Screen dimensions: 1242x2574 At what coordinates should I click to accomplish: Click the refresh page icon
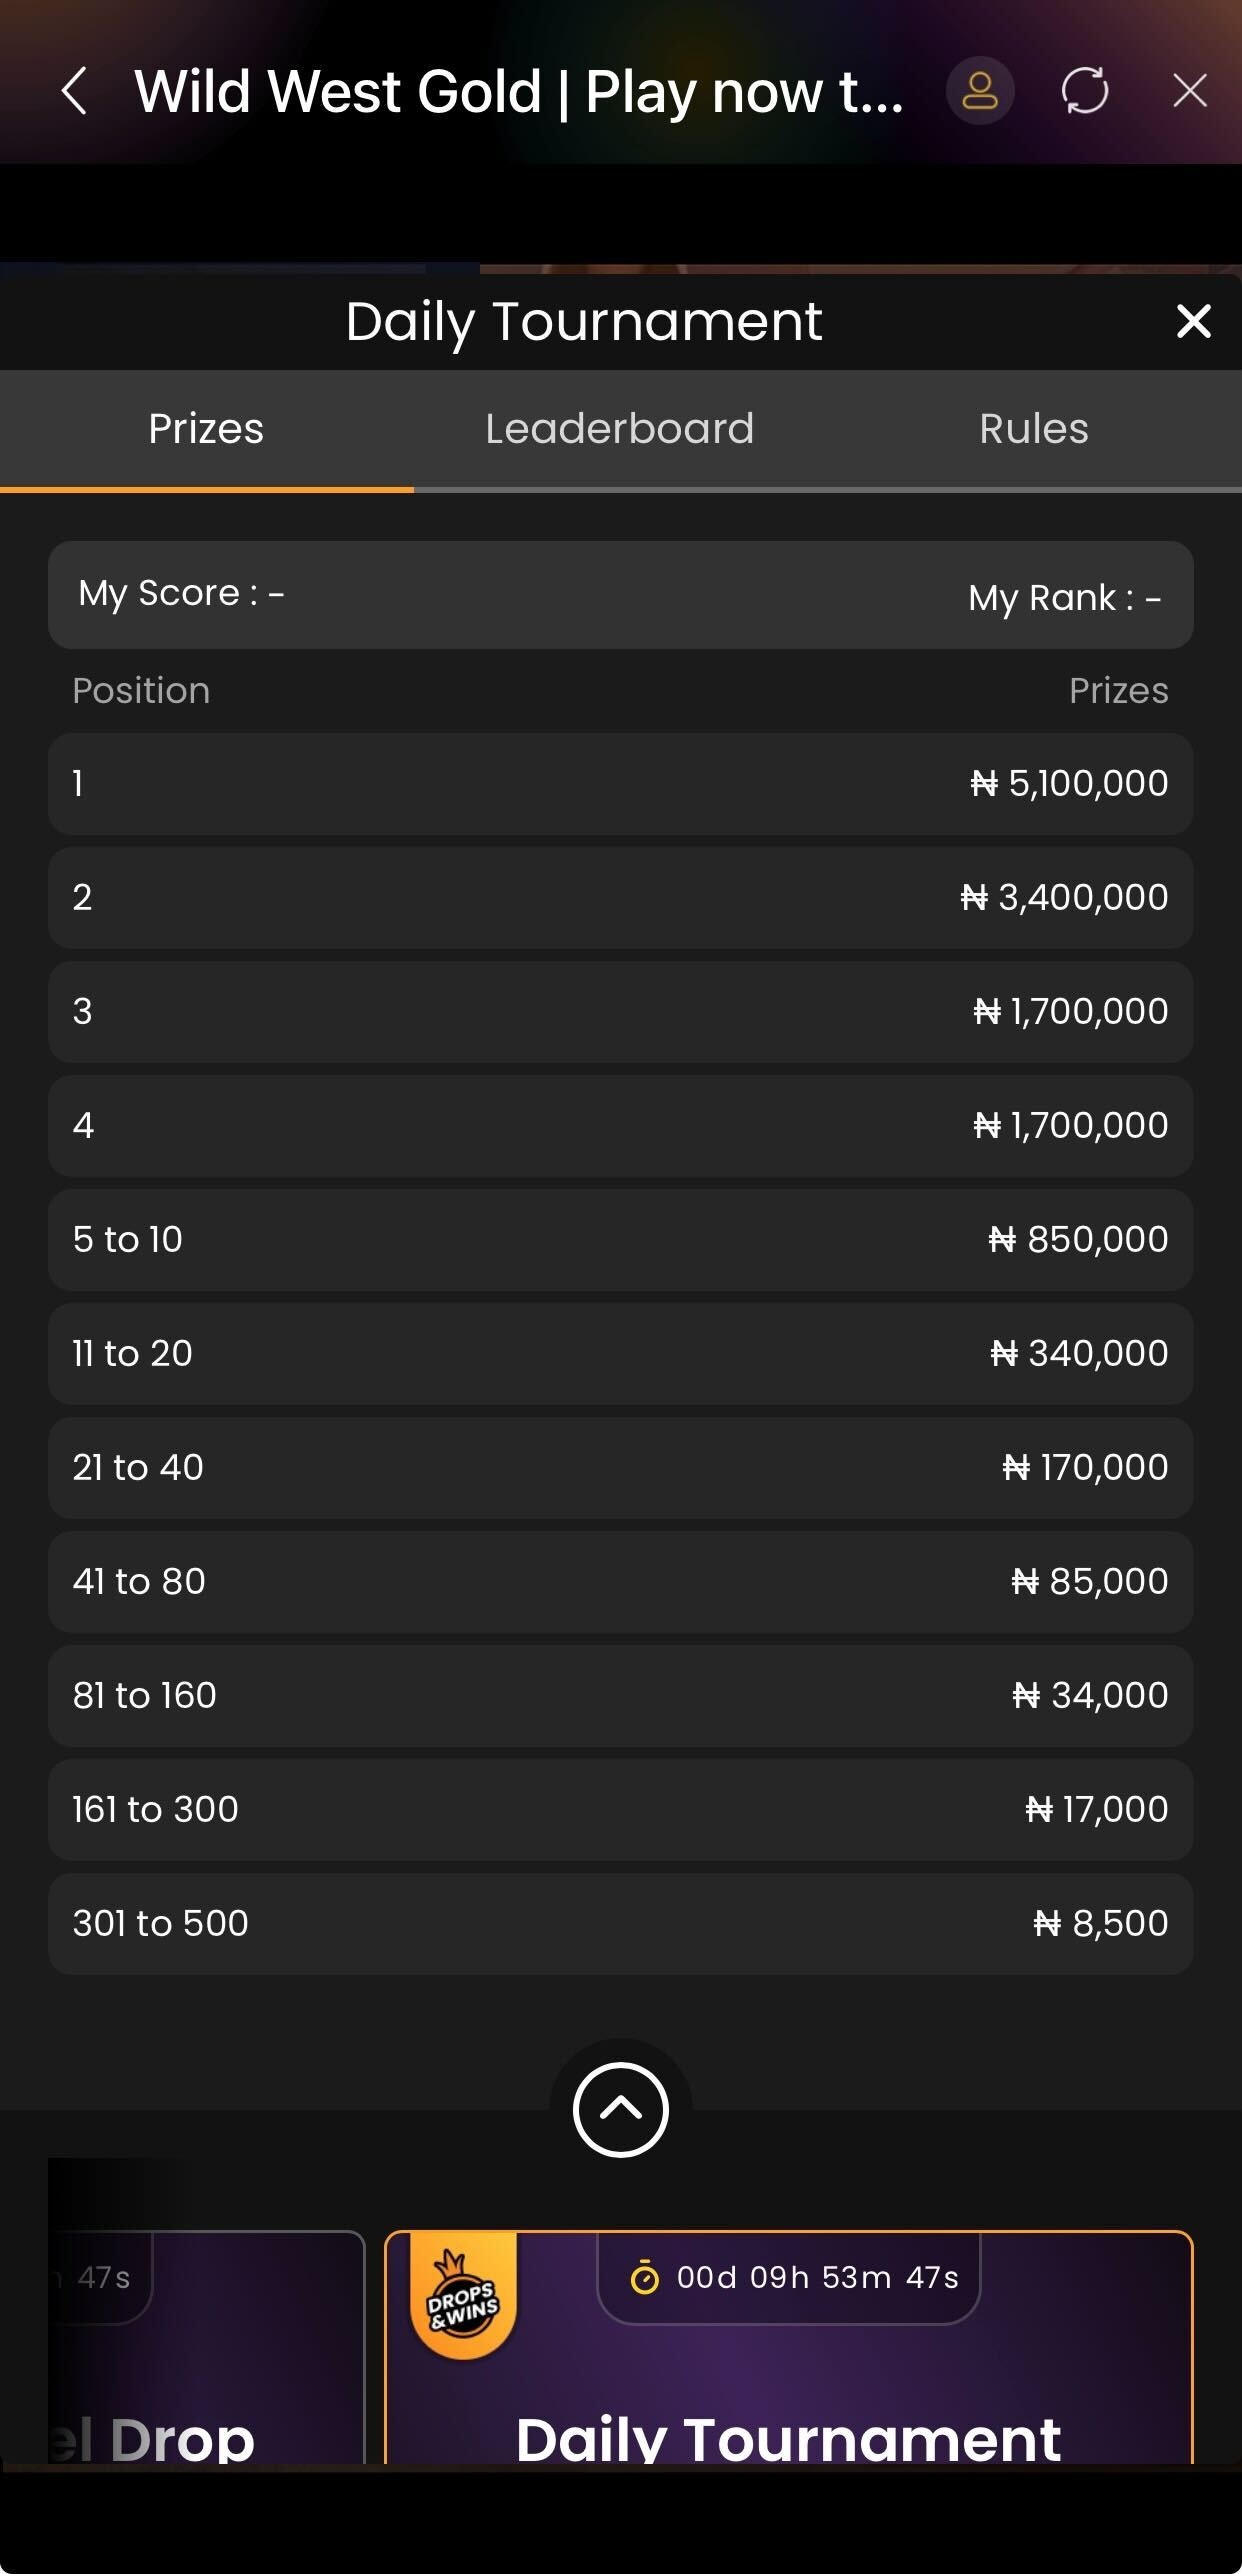pyautogui.click(x=1084, y=91)
